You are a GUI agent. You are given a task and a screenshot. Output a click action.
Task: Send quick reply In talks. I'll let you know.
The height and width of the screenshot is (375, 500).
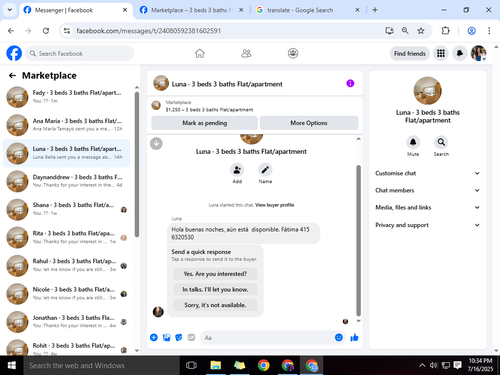(215, 289)
